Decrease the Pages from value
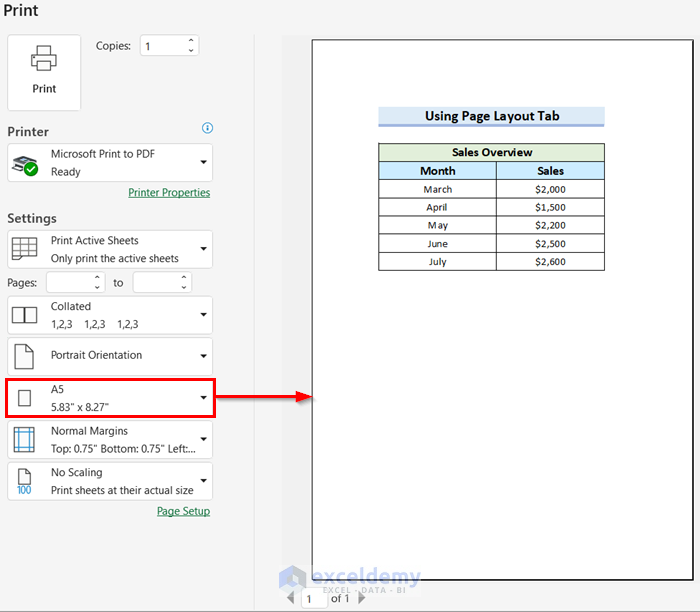 (97, 287)
